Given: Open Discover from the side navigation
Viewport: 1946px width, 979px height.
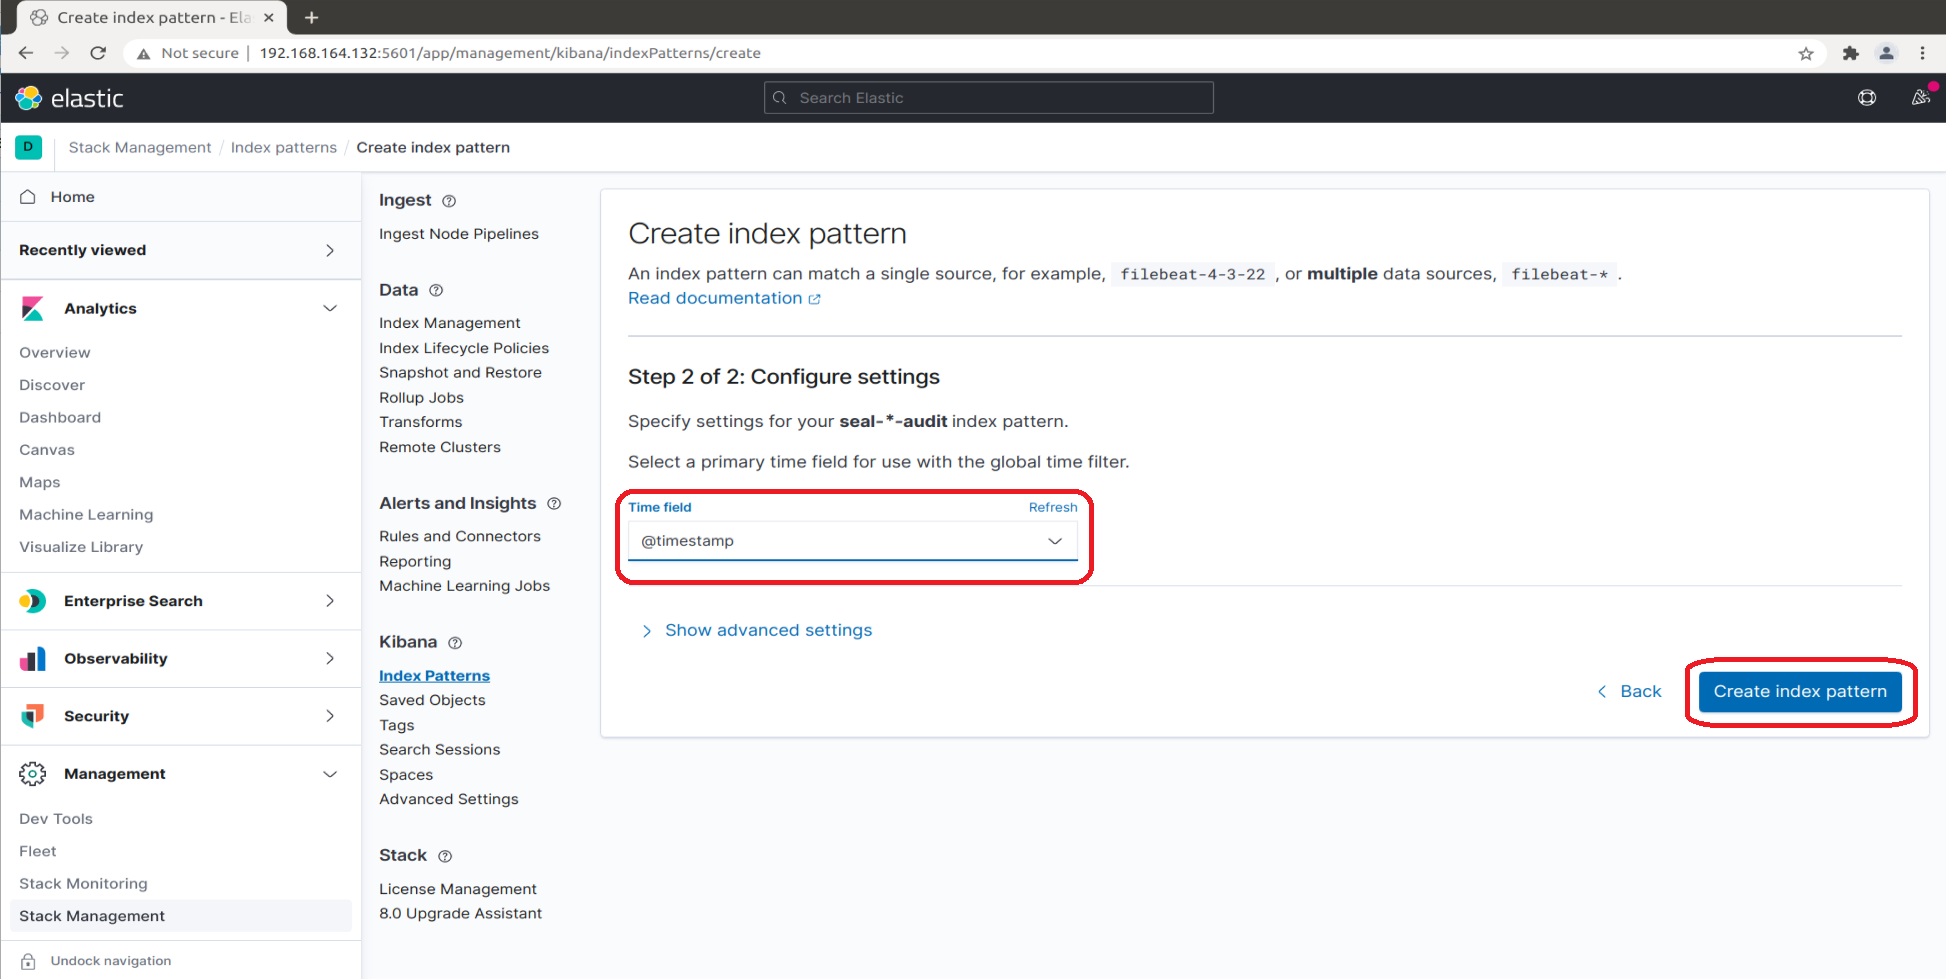Looking at the screenshot, I should [x=52, y=385].
